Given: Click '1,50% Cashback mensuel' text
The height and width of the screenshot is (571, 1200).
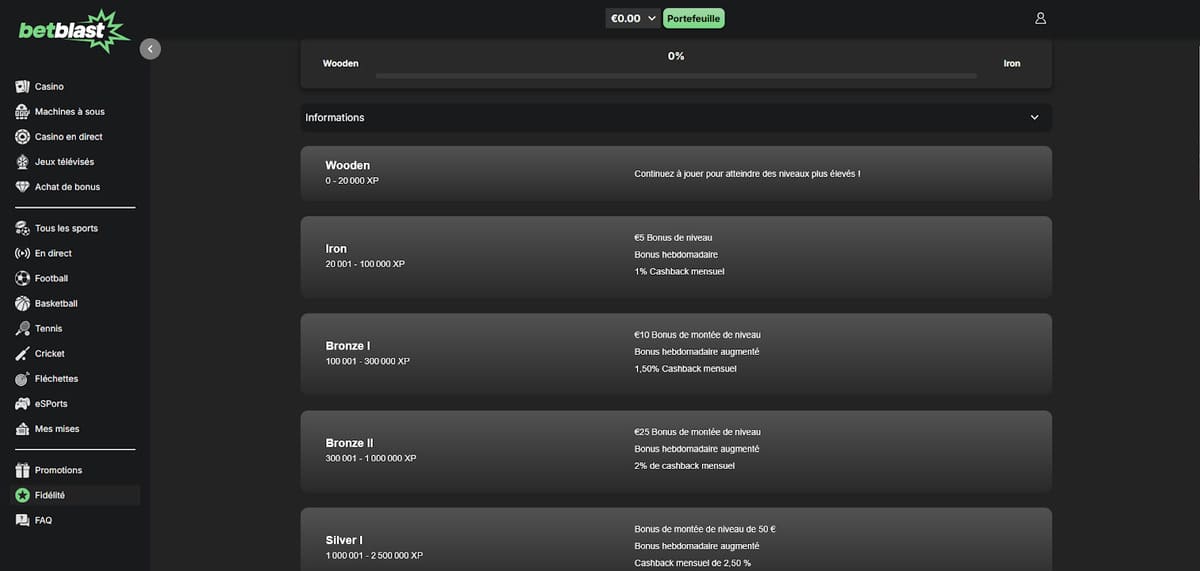Looking at the screenshot, I should (x=685, y=369).
